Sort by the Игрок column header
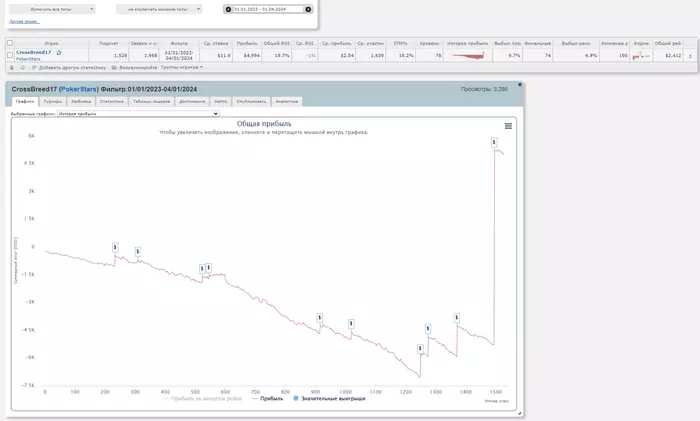This screenshot has height=421, width=700. tap(51, 43)
